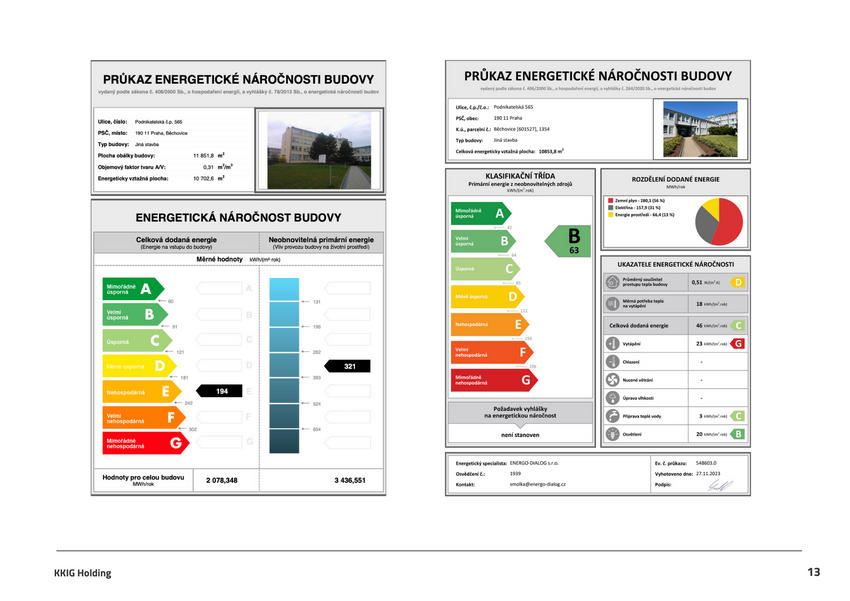Click the smolka@energo-dialog.cz email address
Viewport: 850px width, 601px height.
click(x=538, y=483)
